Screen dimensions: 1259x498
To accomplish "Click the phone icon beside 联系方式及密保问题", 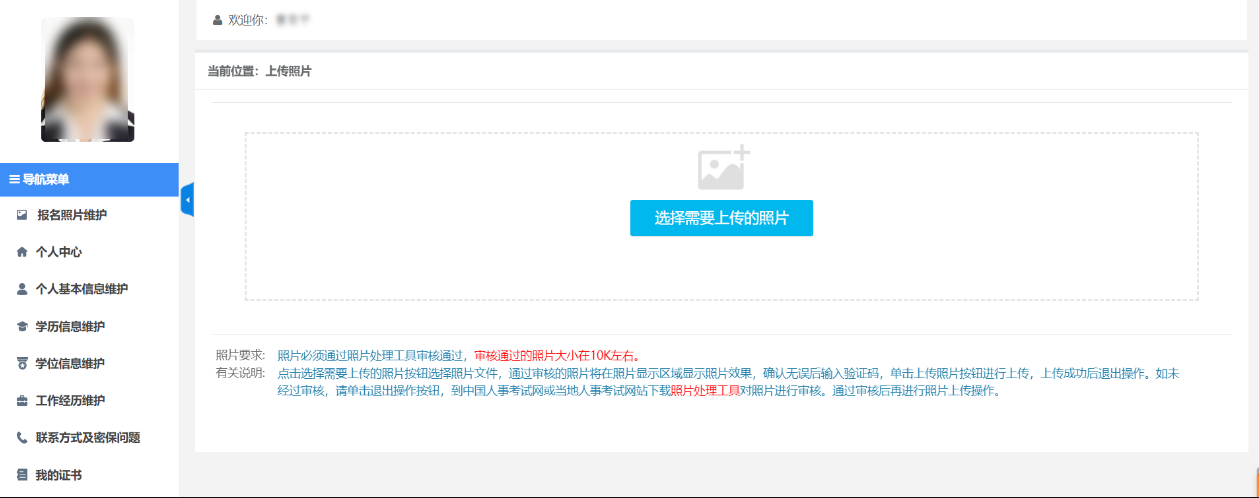I will (22, 438).
